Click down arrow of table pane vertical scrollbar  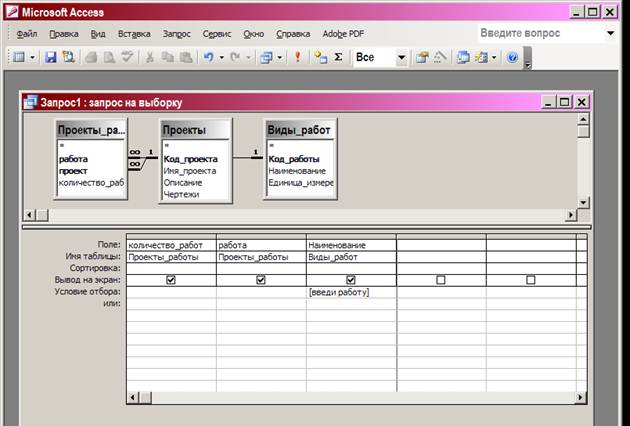[x=583, y=202]
